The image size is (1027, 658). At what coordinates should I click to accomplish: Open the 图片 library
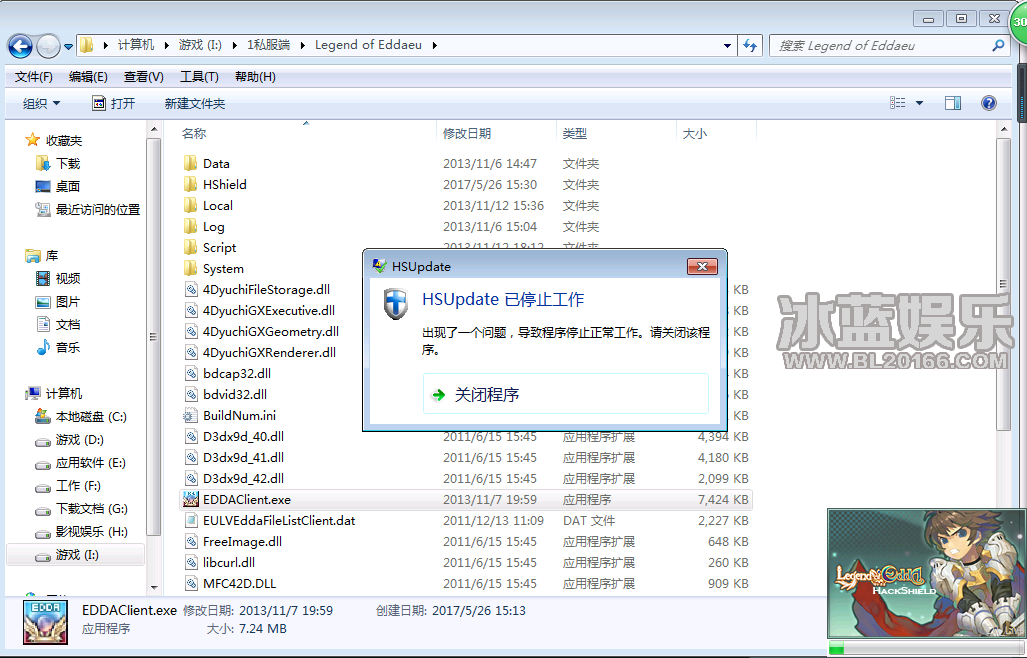coord(58,302)
